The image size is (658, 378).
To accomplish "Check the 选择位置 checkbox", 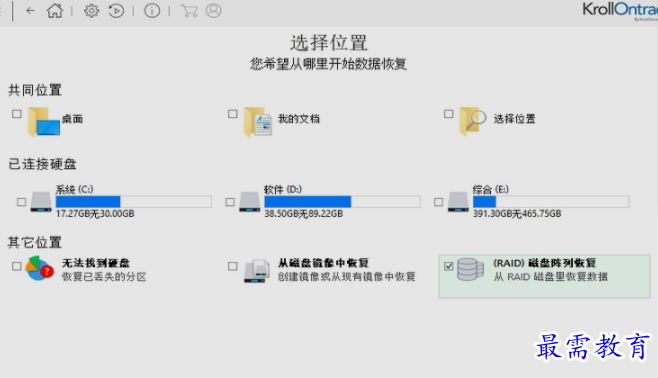I will 449,114.
